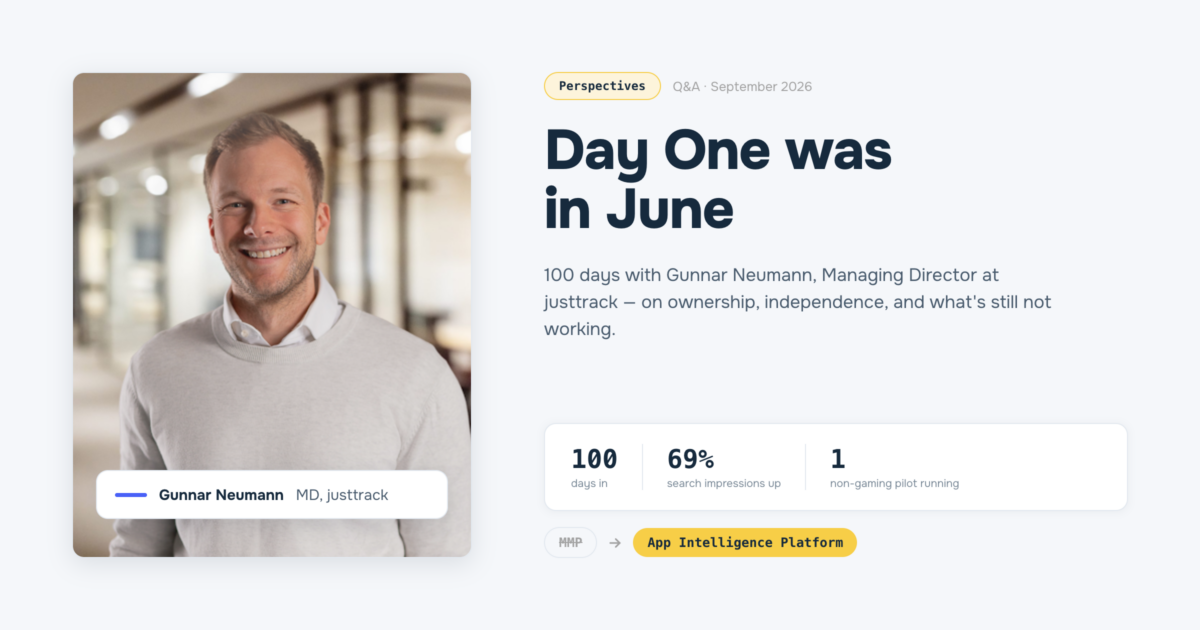Select the yellow App Intelligence Platform pill
1200x630 pixels.
pyautogui.click(x=745, y=543)
